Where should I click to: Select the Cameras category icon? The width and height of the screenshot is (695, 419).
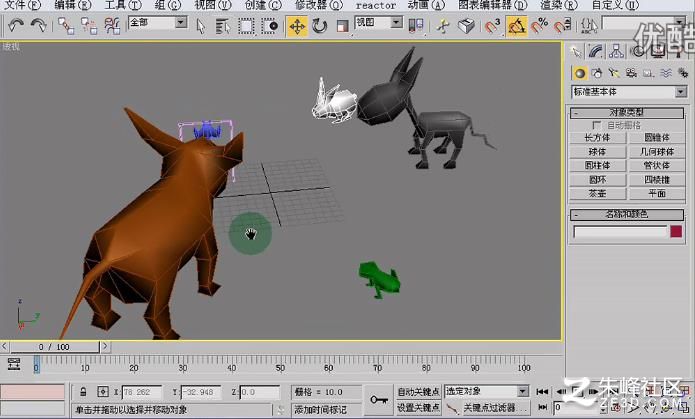pos(631,73)
